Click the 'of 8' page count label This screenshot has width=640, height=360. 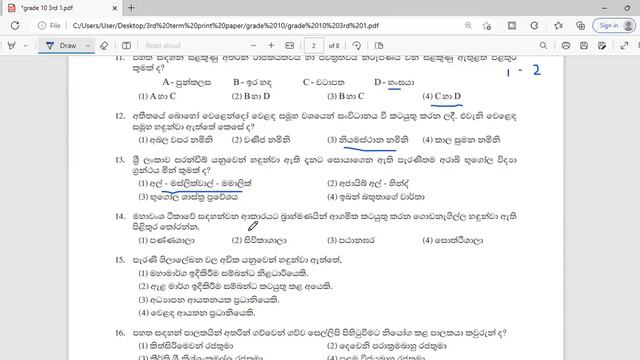pyautogui.click(x=334, y=46)
